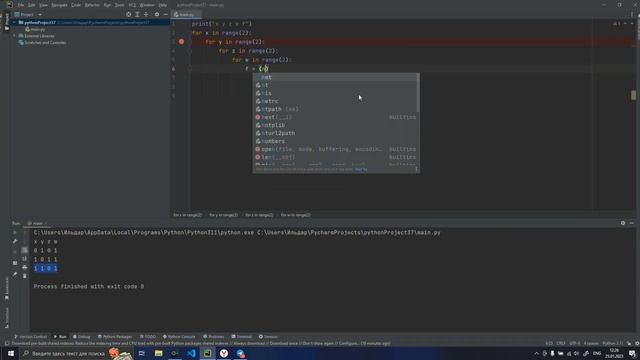Open the Navigate menu
This screenshot has height=360, width=640.
pyautogui.click(x=59, y=5)
